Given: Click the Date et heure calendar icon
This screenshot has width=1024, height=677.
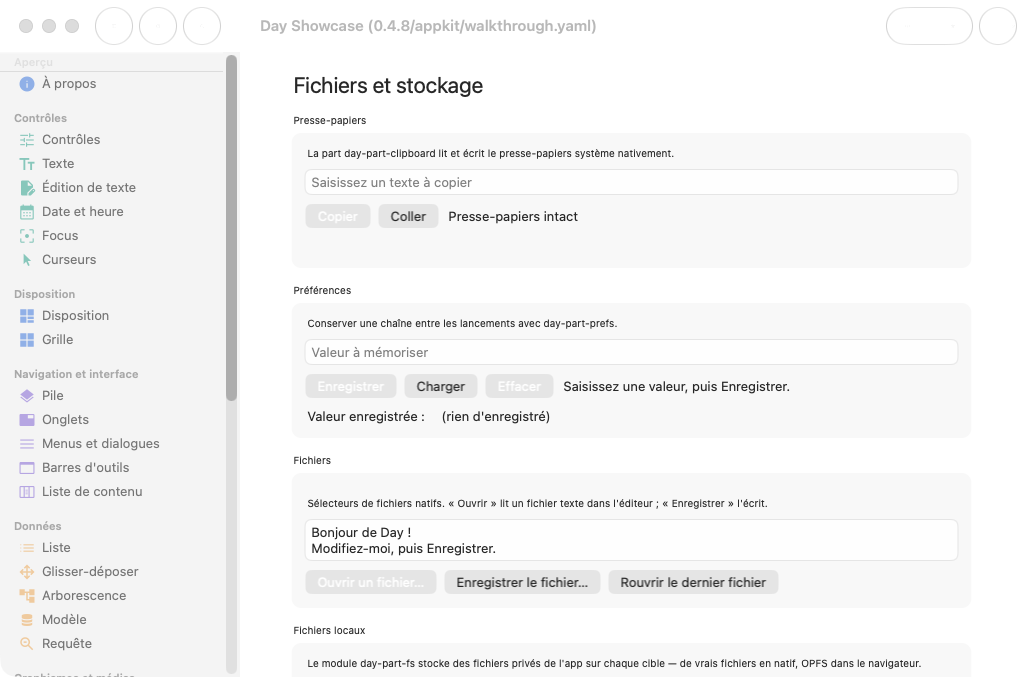Looking at the screenshot, I should (x=27, y=212).
